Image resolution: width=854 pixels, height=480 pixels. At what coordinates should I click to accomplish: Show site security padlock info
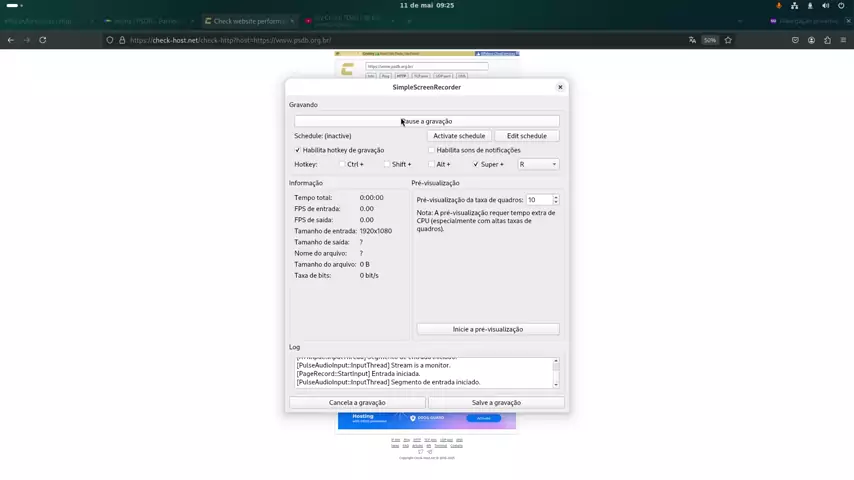(x=122, y=40)
